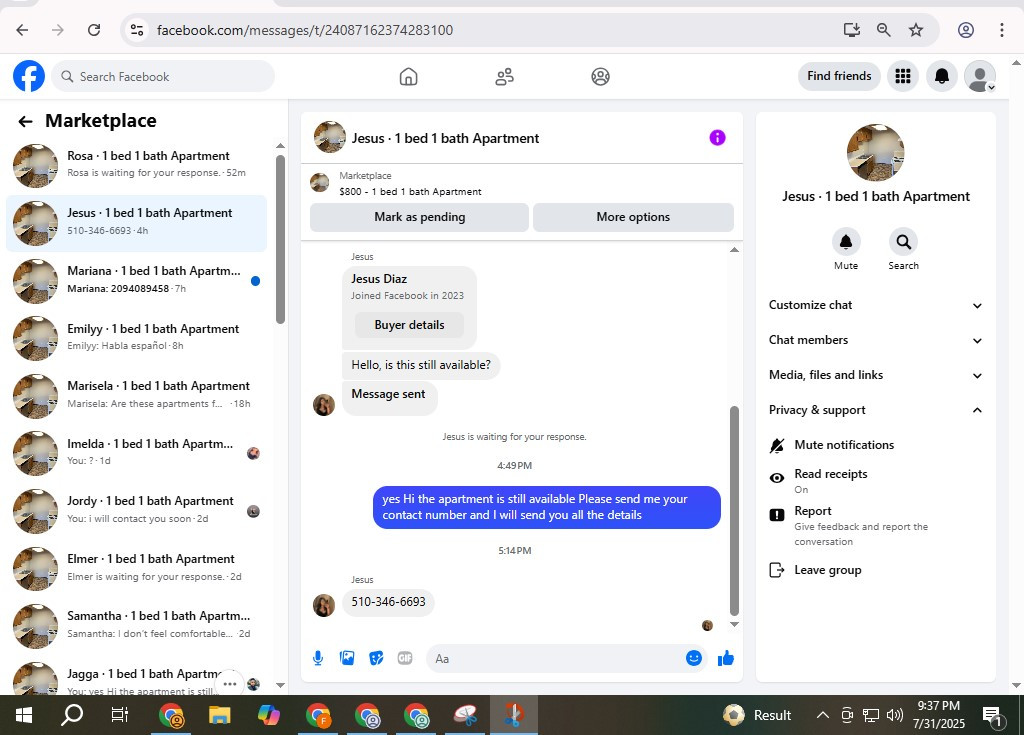Open Windows Start menu
This screenshot has height=735, width=1024.
pyautogui.click(x=24, y=715)
